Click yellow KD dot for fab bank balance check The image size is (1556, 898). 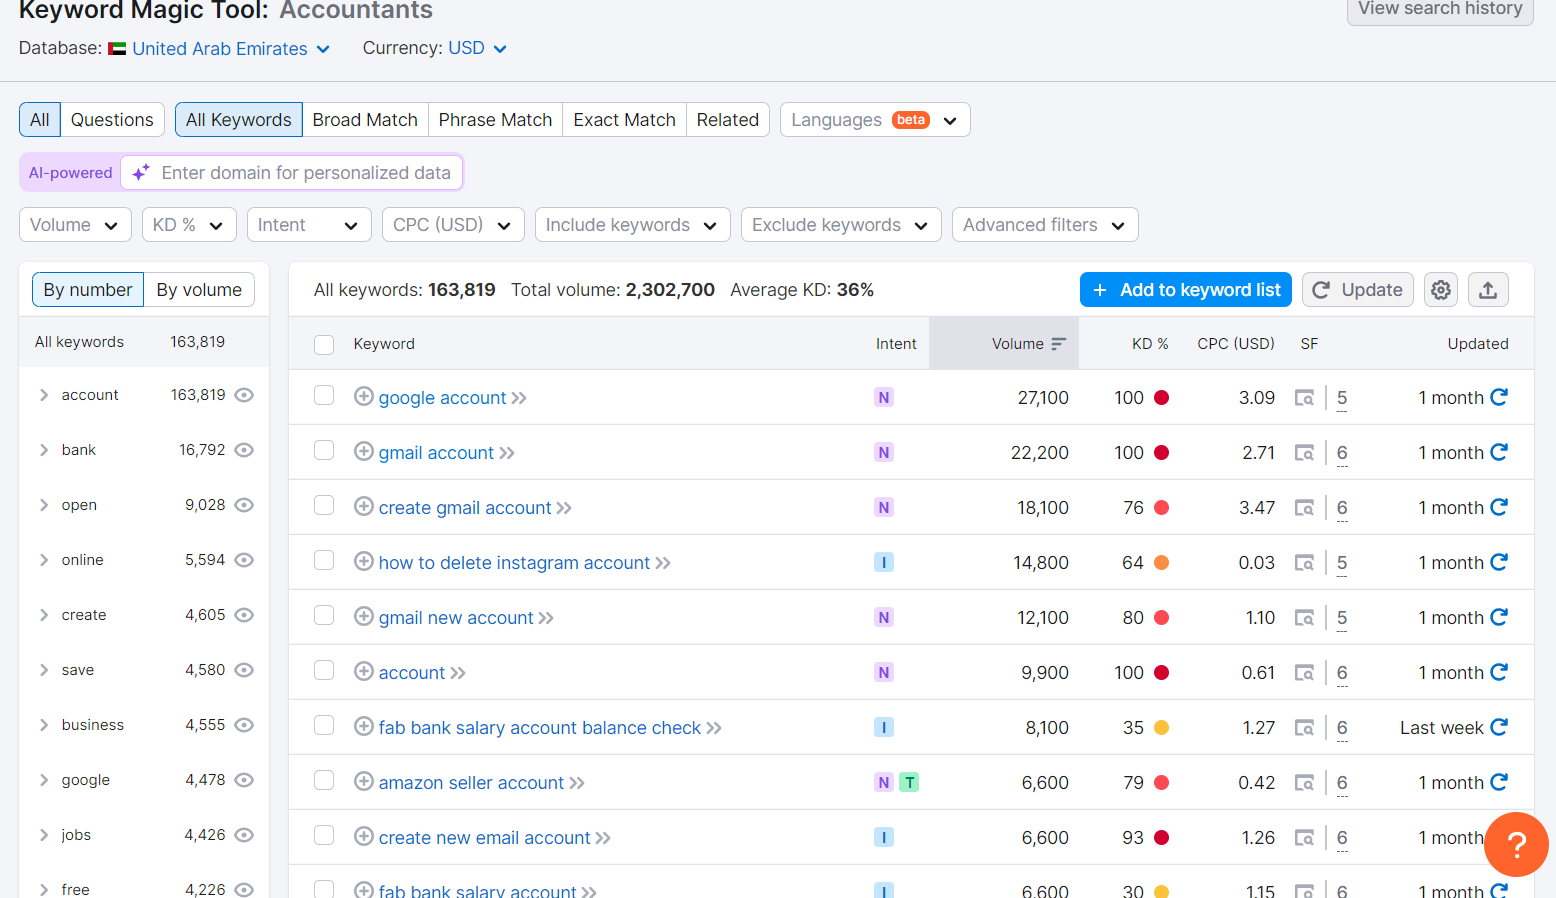pyautogui.click(x=1161, y=727)
